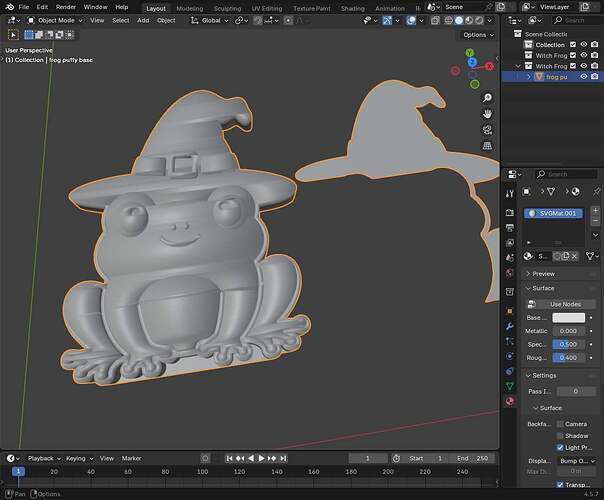
Task: Toggle camera view with the camera gizmo
Action: [487, 130]
